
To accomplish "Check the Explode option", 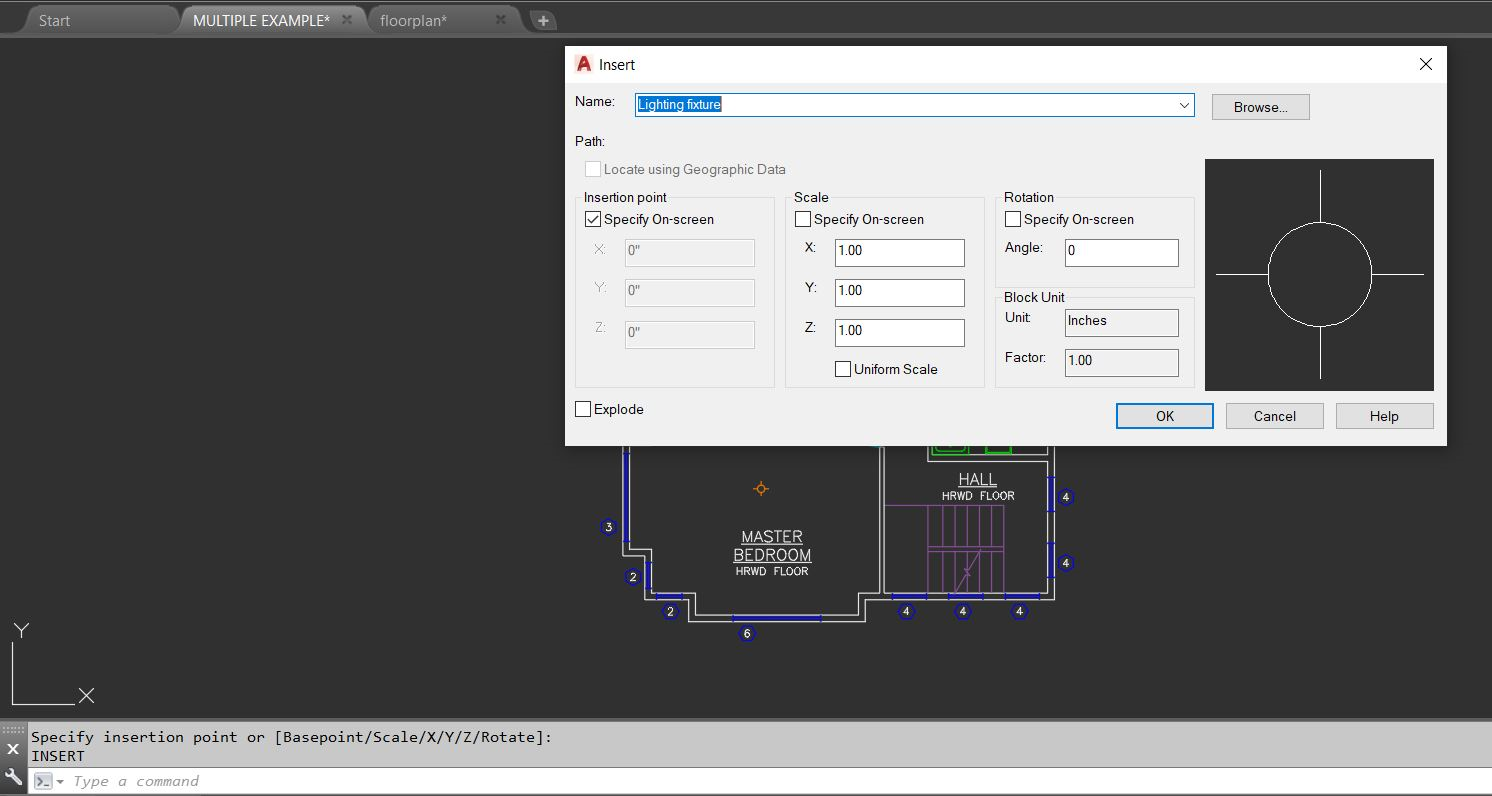I will pyautogui.click(x=583, y=410).
